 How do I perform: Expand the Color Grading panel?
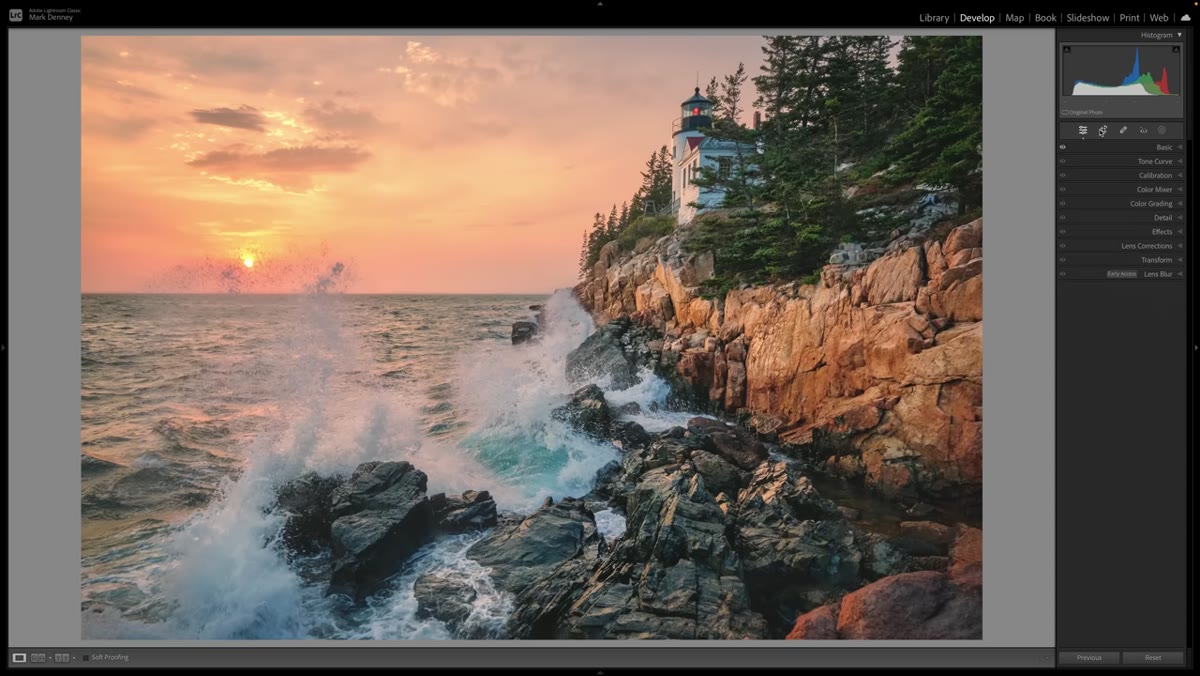[x=1180, y=203]
